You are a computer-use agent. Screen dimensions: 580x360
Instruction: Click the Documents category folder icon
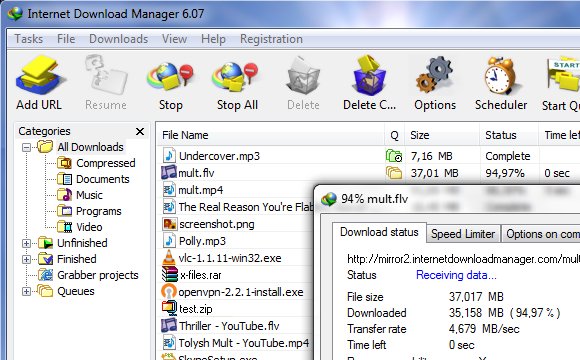click(65, 179)
